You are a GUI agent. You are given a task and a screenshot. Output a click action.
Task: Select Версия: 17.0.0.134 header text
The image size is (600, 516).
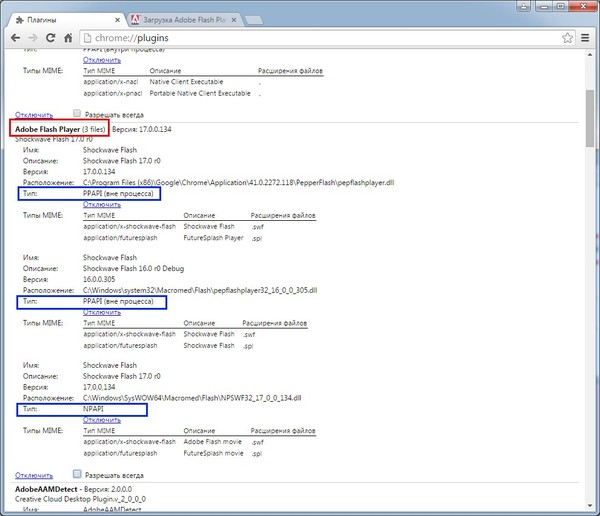(142, 129)
